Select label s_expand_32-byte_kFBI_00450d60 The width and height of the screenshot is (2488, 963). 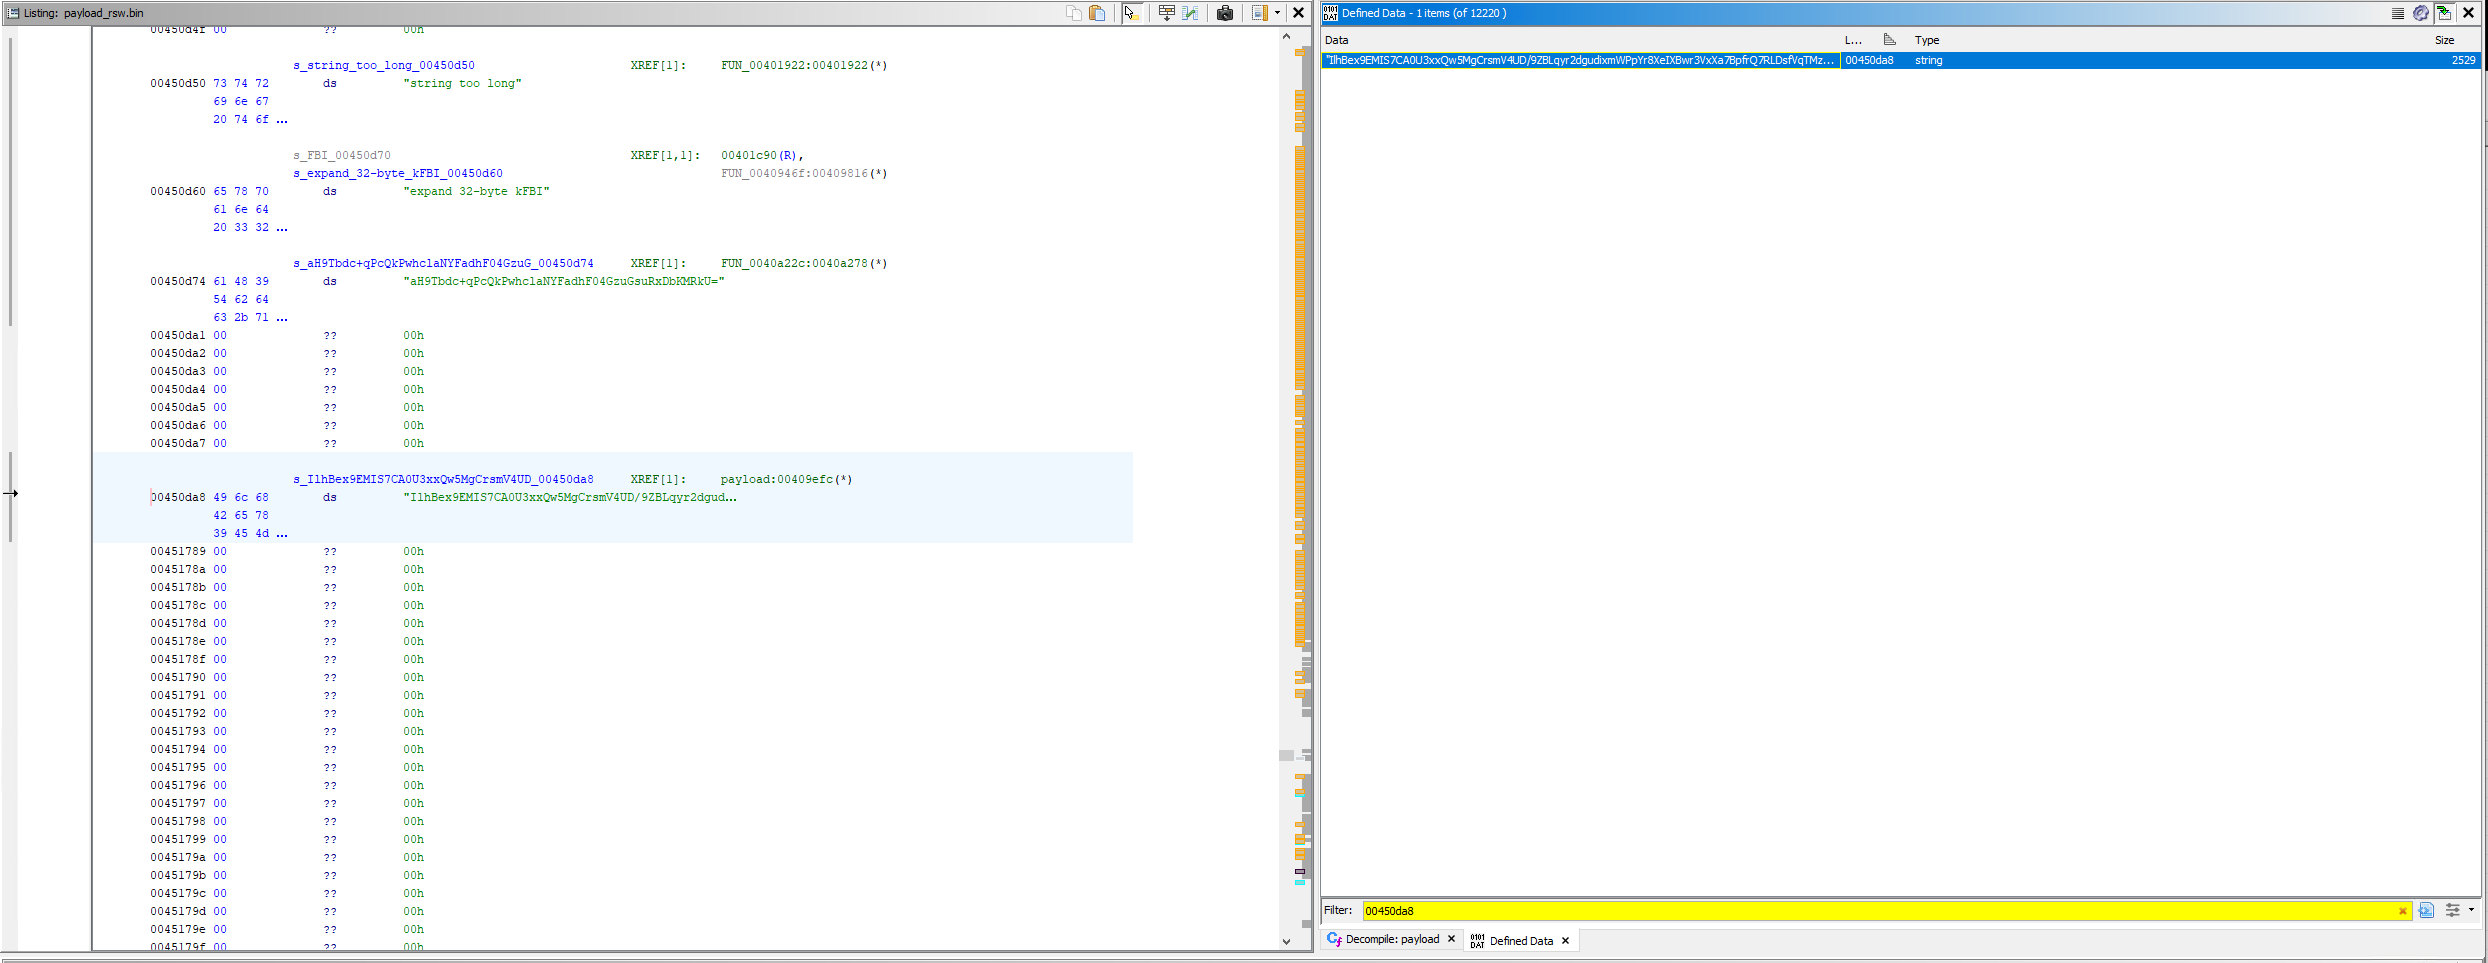point(398,174)
